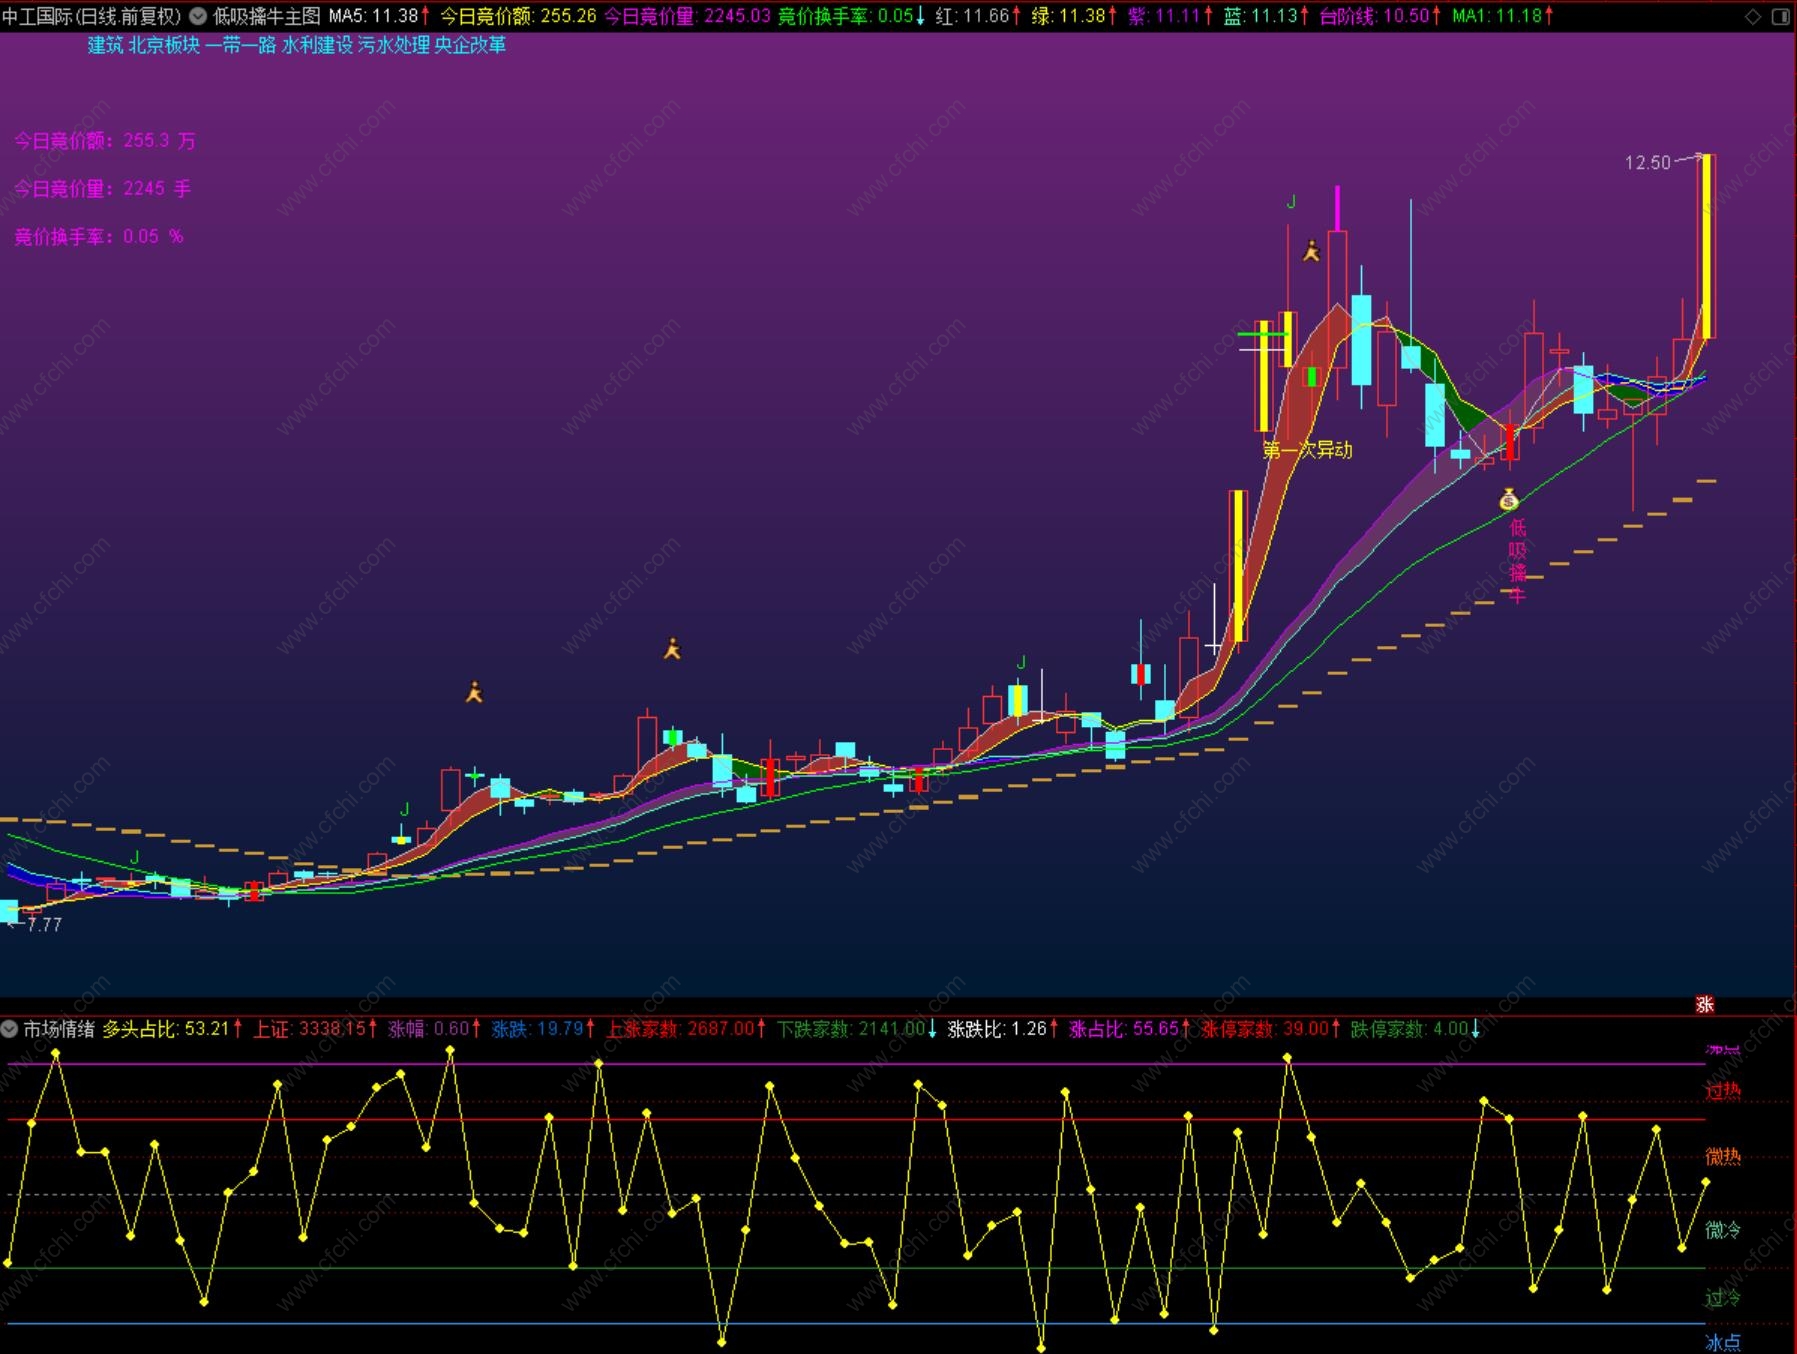Viewport: 1797px width, 1354px height.
Task: Open the 低吸擒牛主图 indicator dropdown arrow
Action: pos(198,16)
